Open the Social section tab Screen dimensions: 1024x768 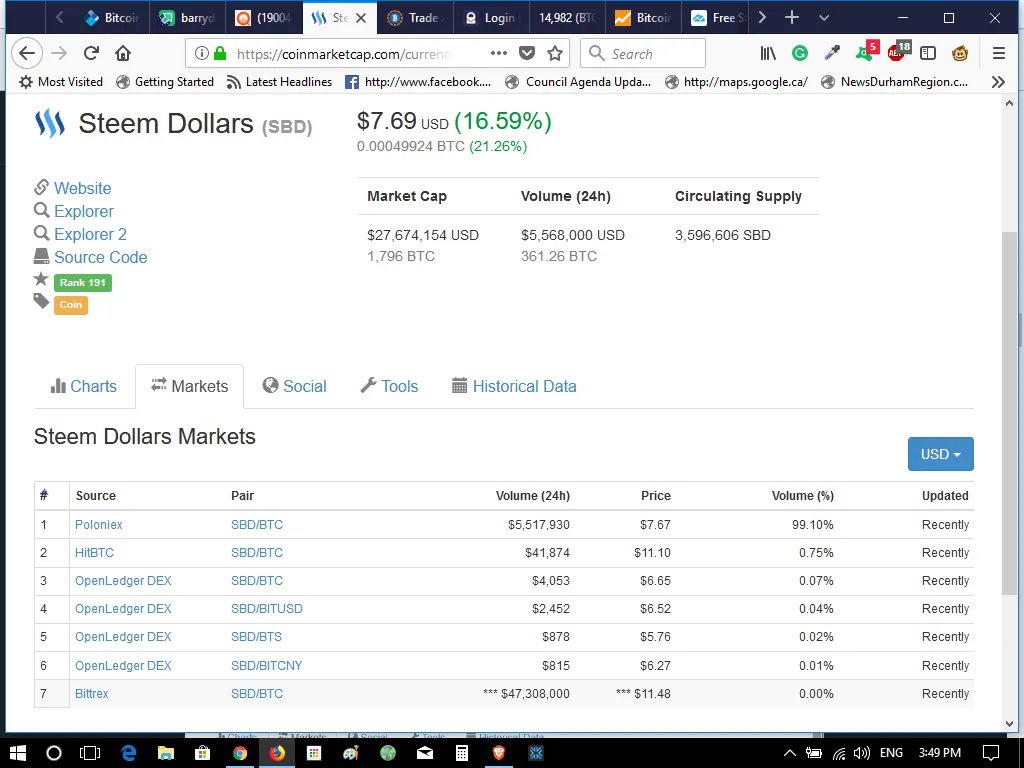(295, 386)
